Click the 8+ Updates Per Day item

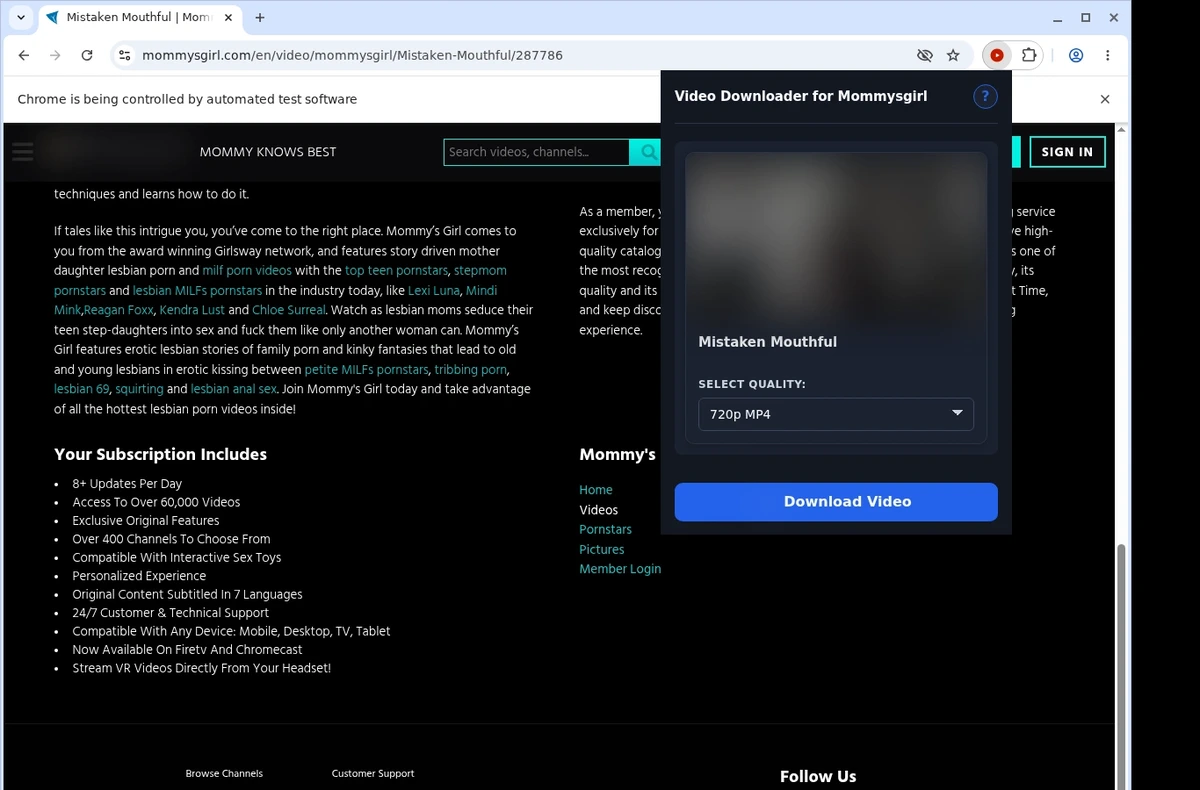(x=127, y=484)
